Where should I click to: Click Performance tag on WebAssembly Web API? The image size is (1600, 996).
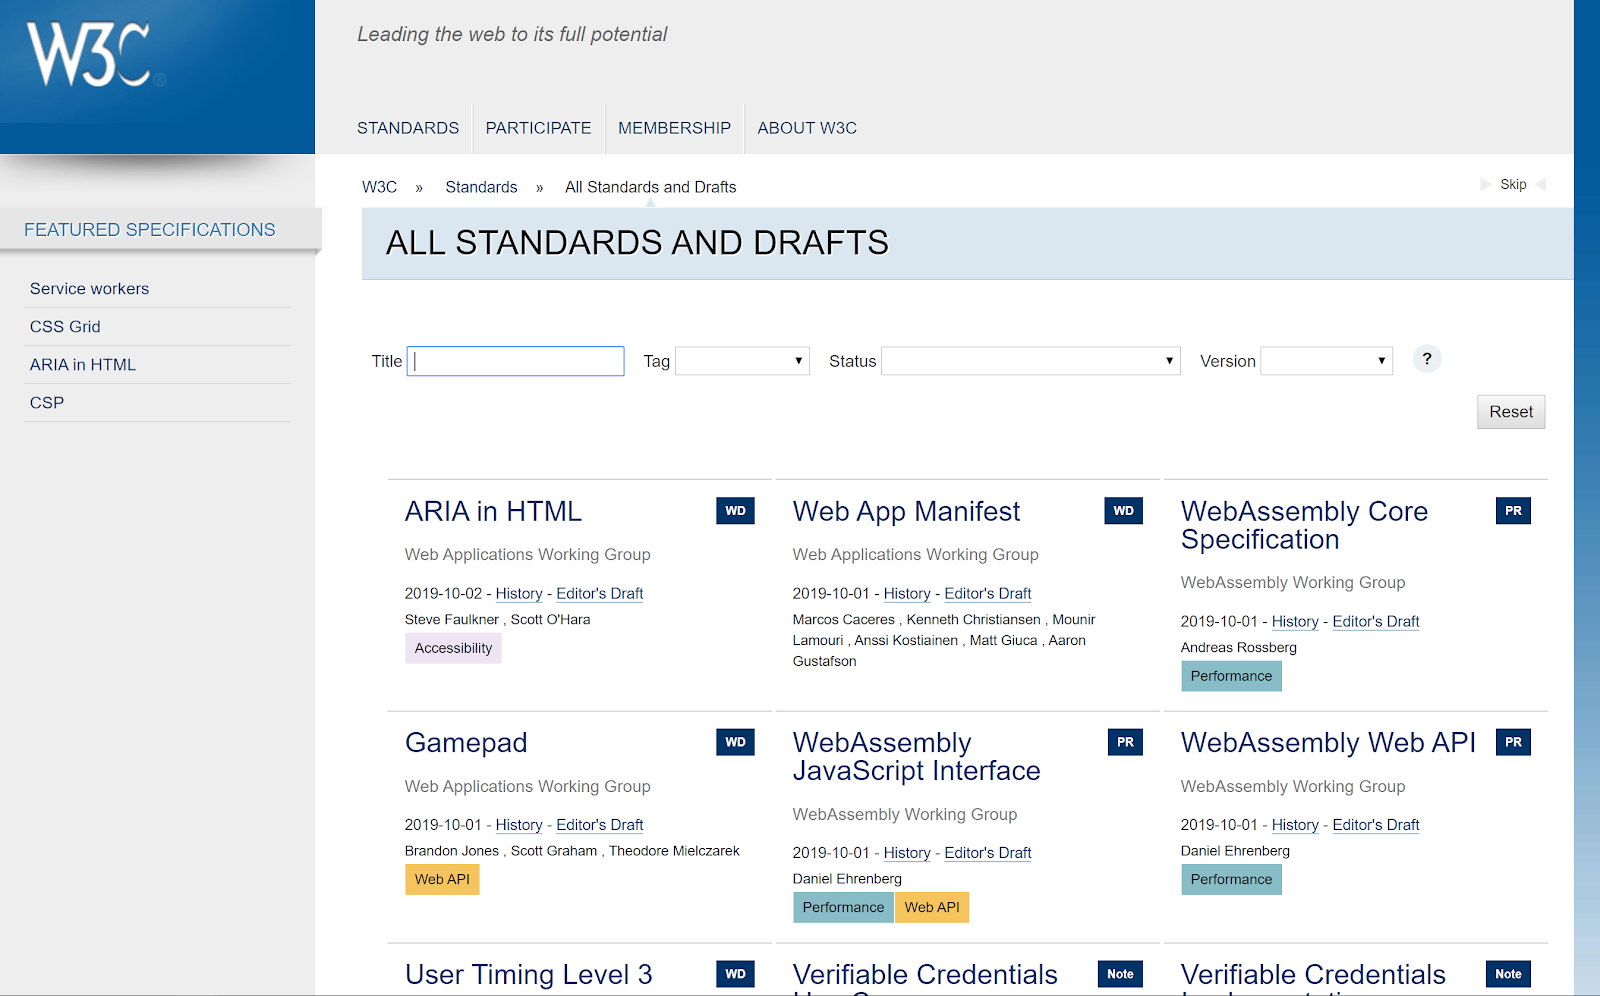(1231, 879)
